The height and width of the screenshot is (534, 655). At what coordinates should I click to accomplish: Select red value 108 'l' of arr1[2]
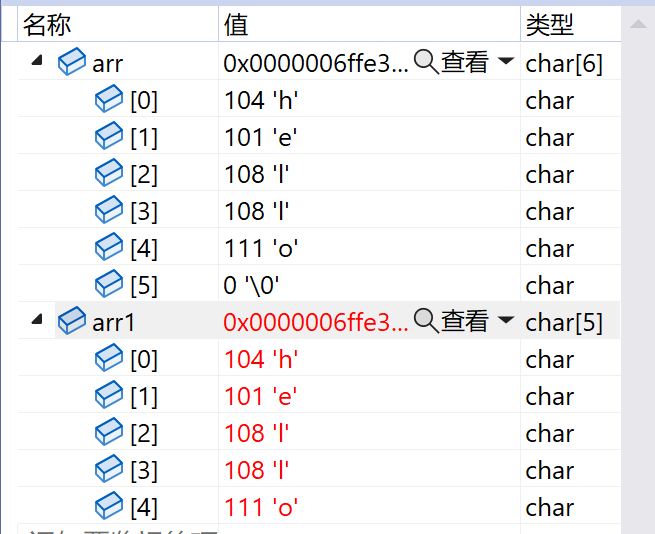(x=256, y=434)
